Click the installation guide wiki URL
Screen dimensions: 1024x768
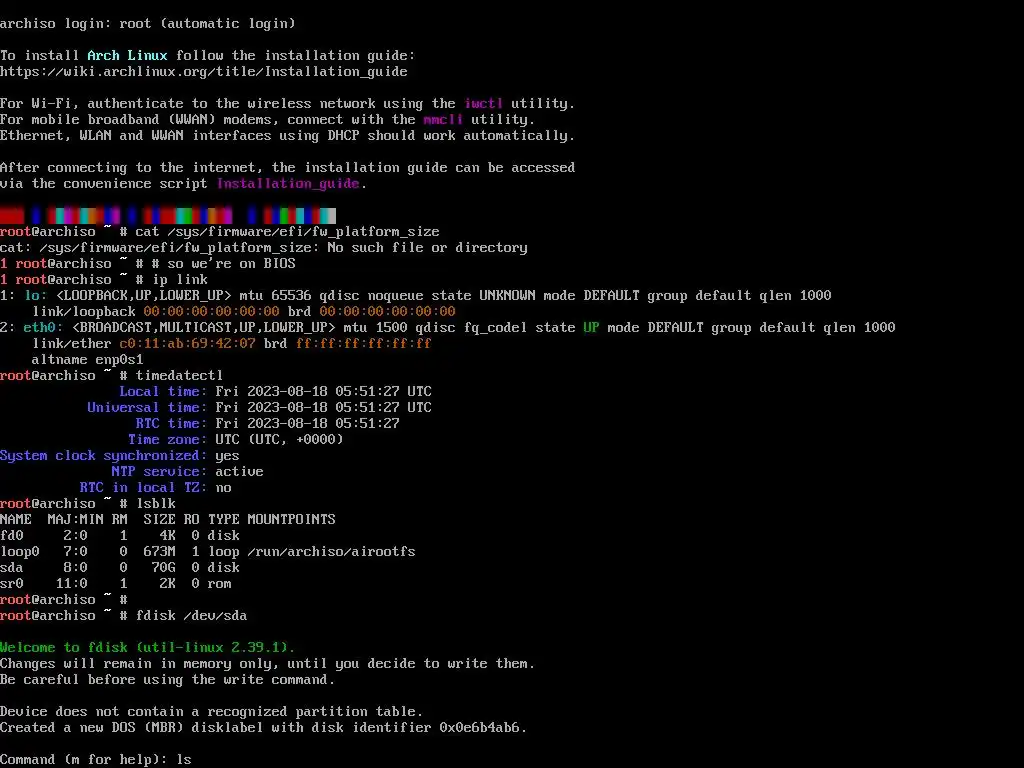[x=204, y=72]
